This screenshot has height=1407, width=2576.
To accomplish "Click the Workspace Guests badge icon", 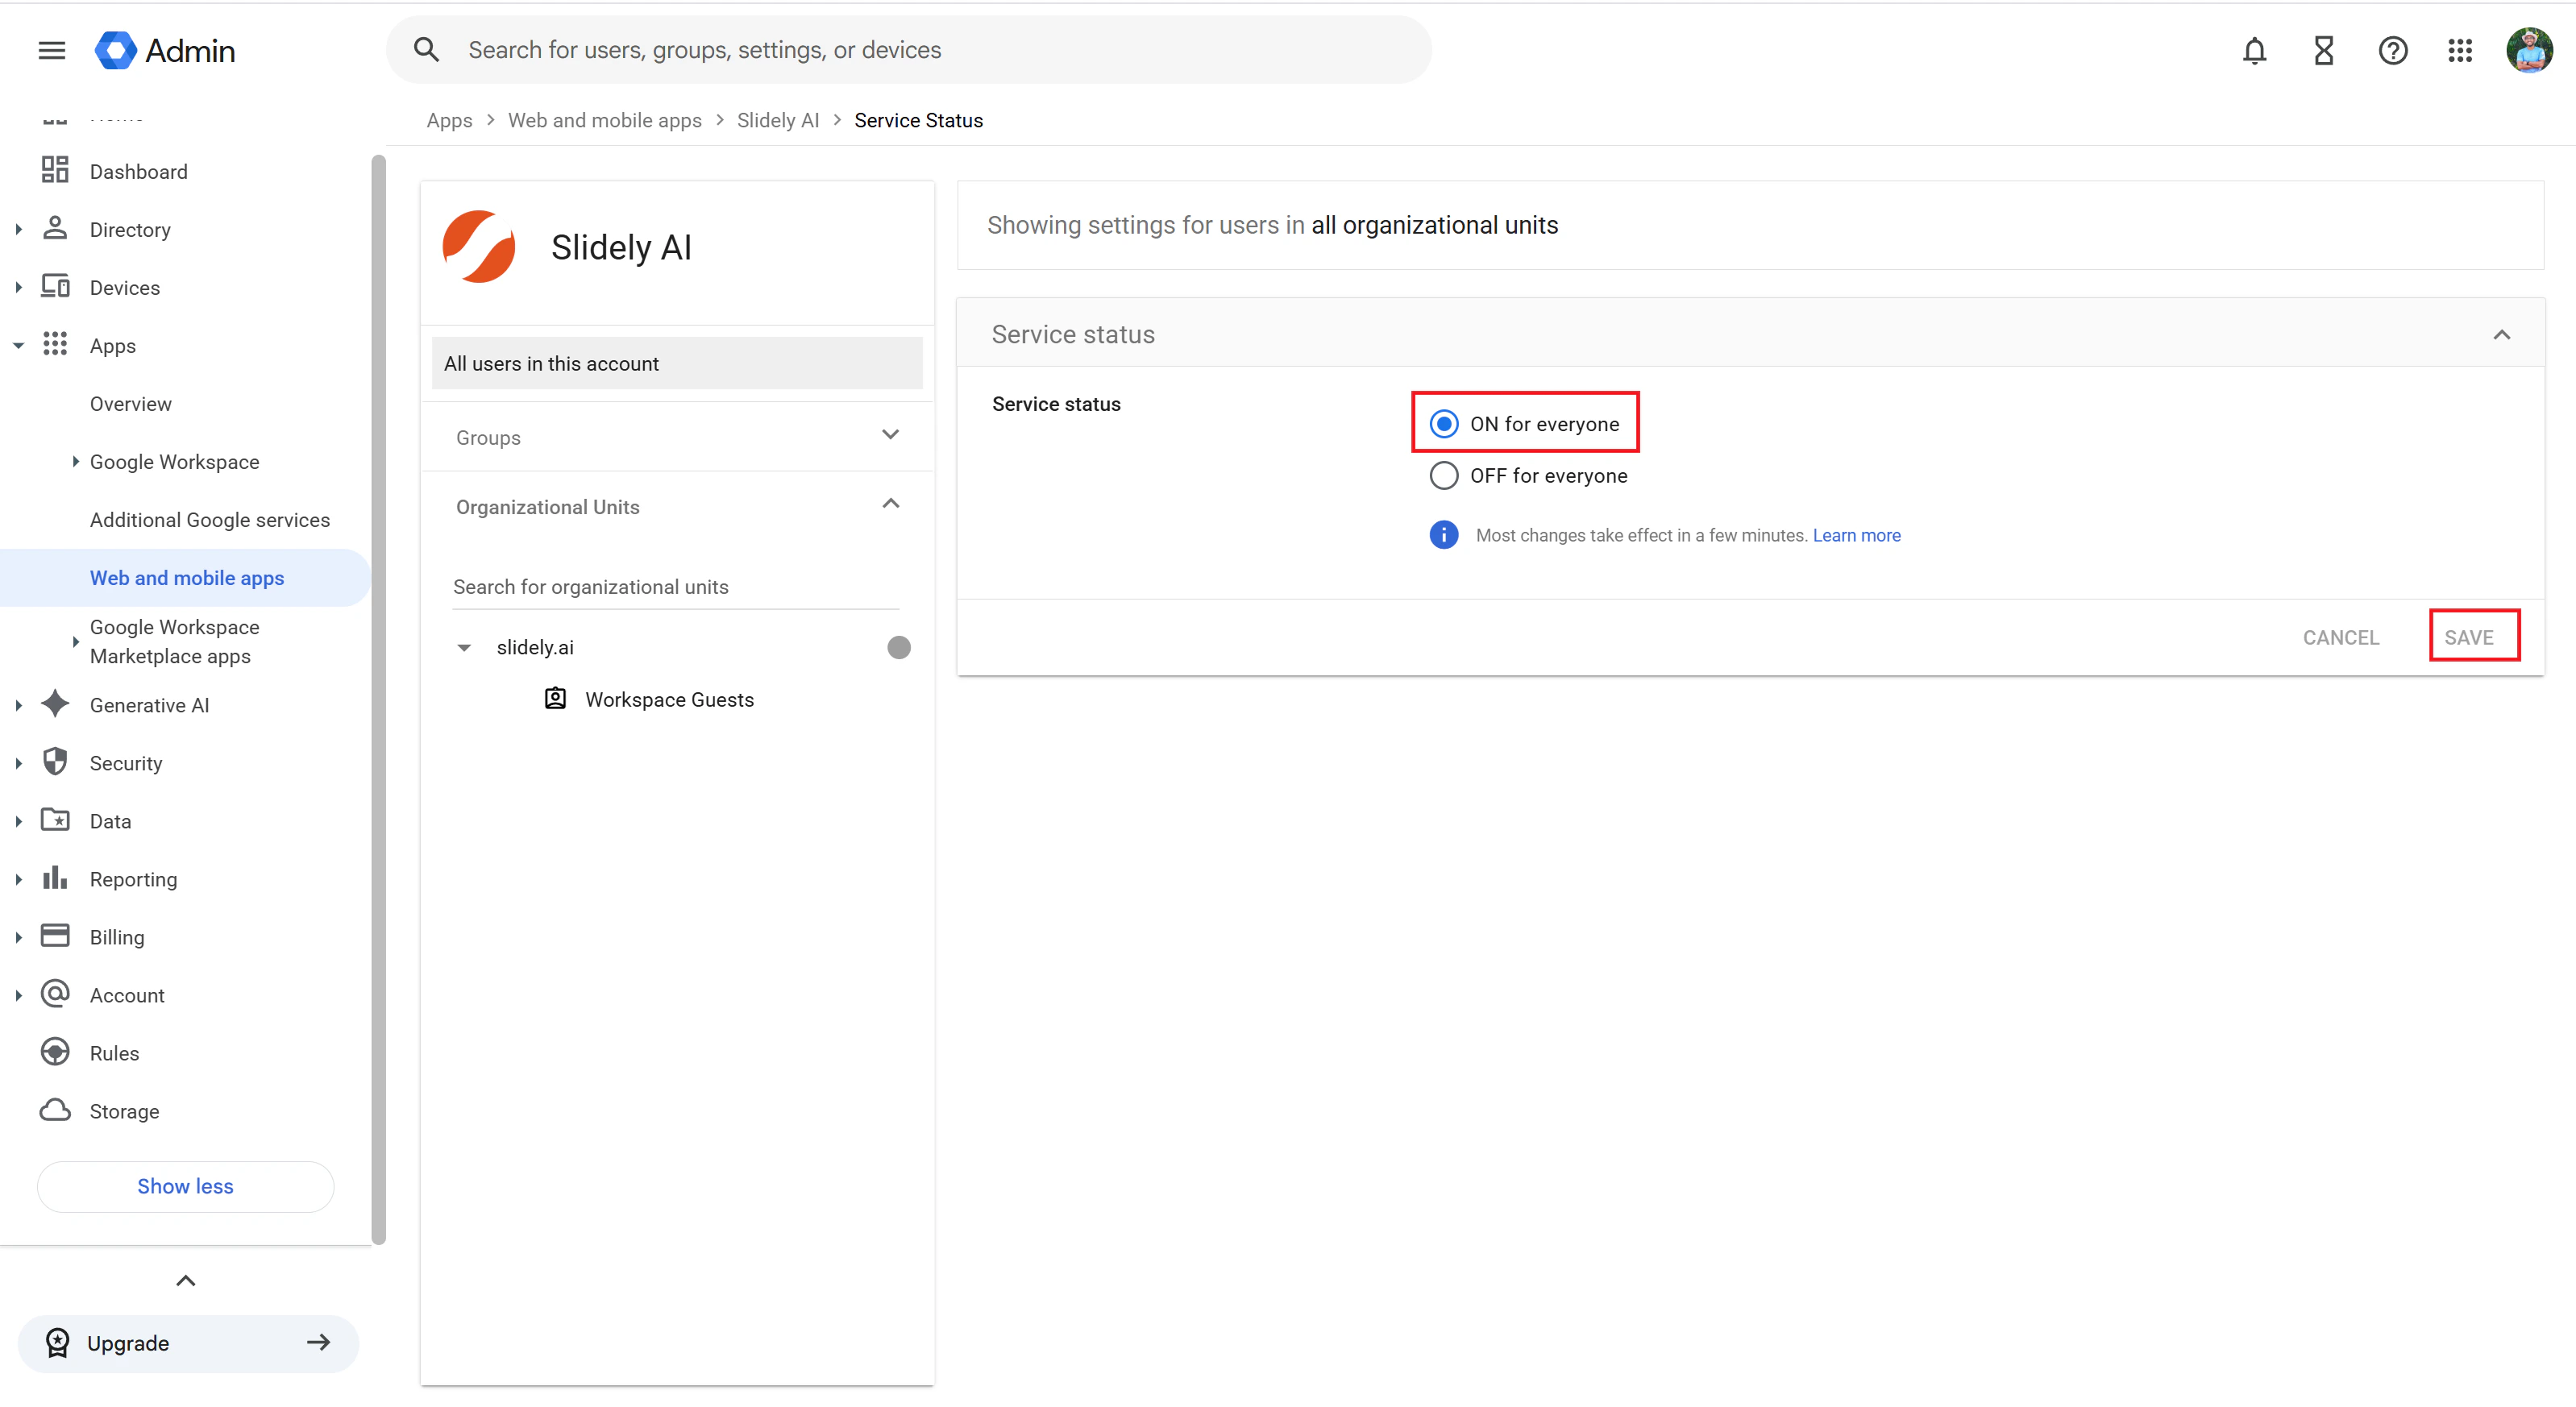I will pyautogui.click(x=555, y=698).
